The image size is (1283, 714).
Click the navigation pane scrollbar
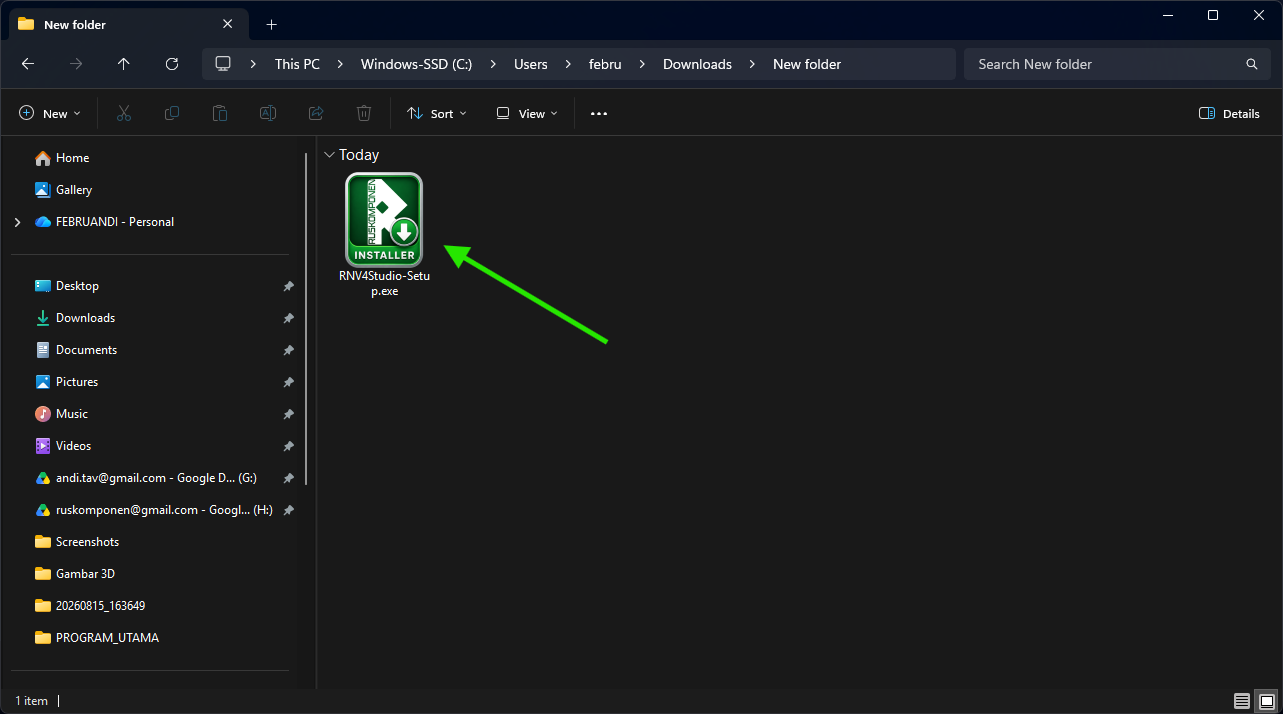(306, 318)
